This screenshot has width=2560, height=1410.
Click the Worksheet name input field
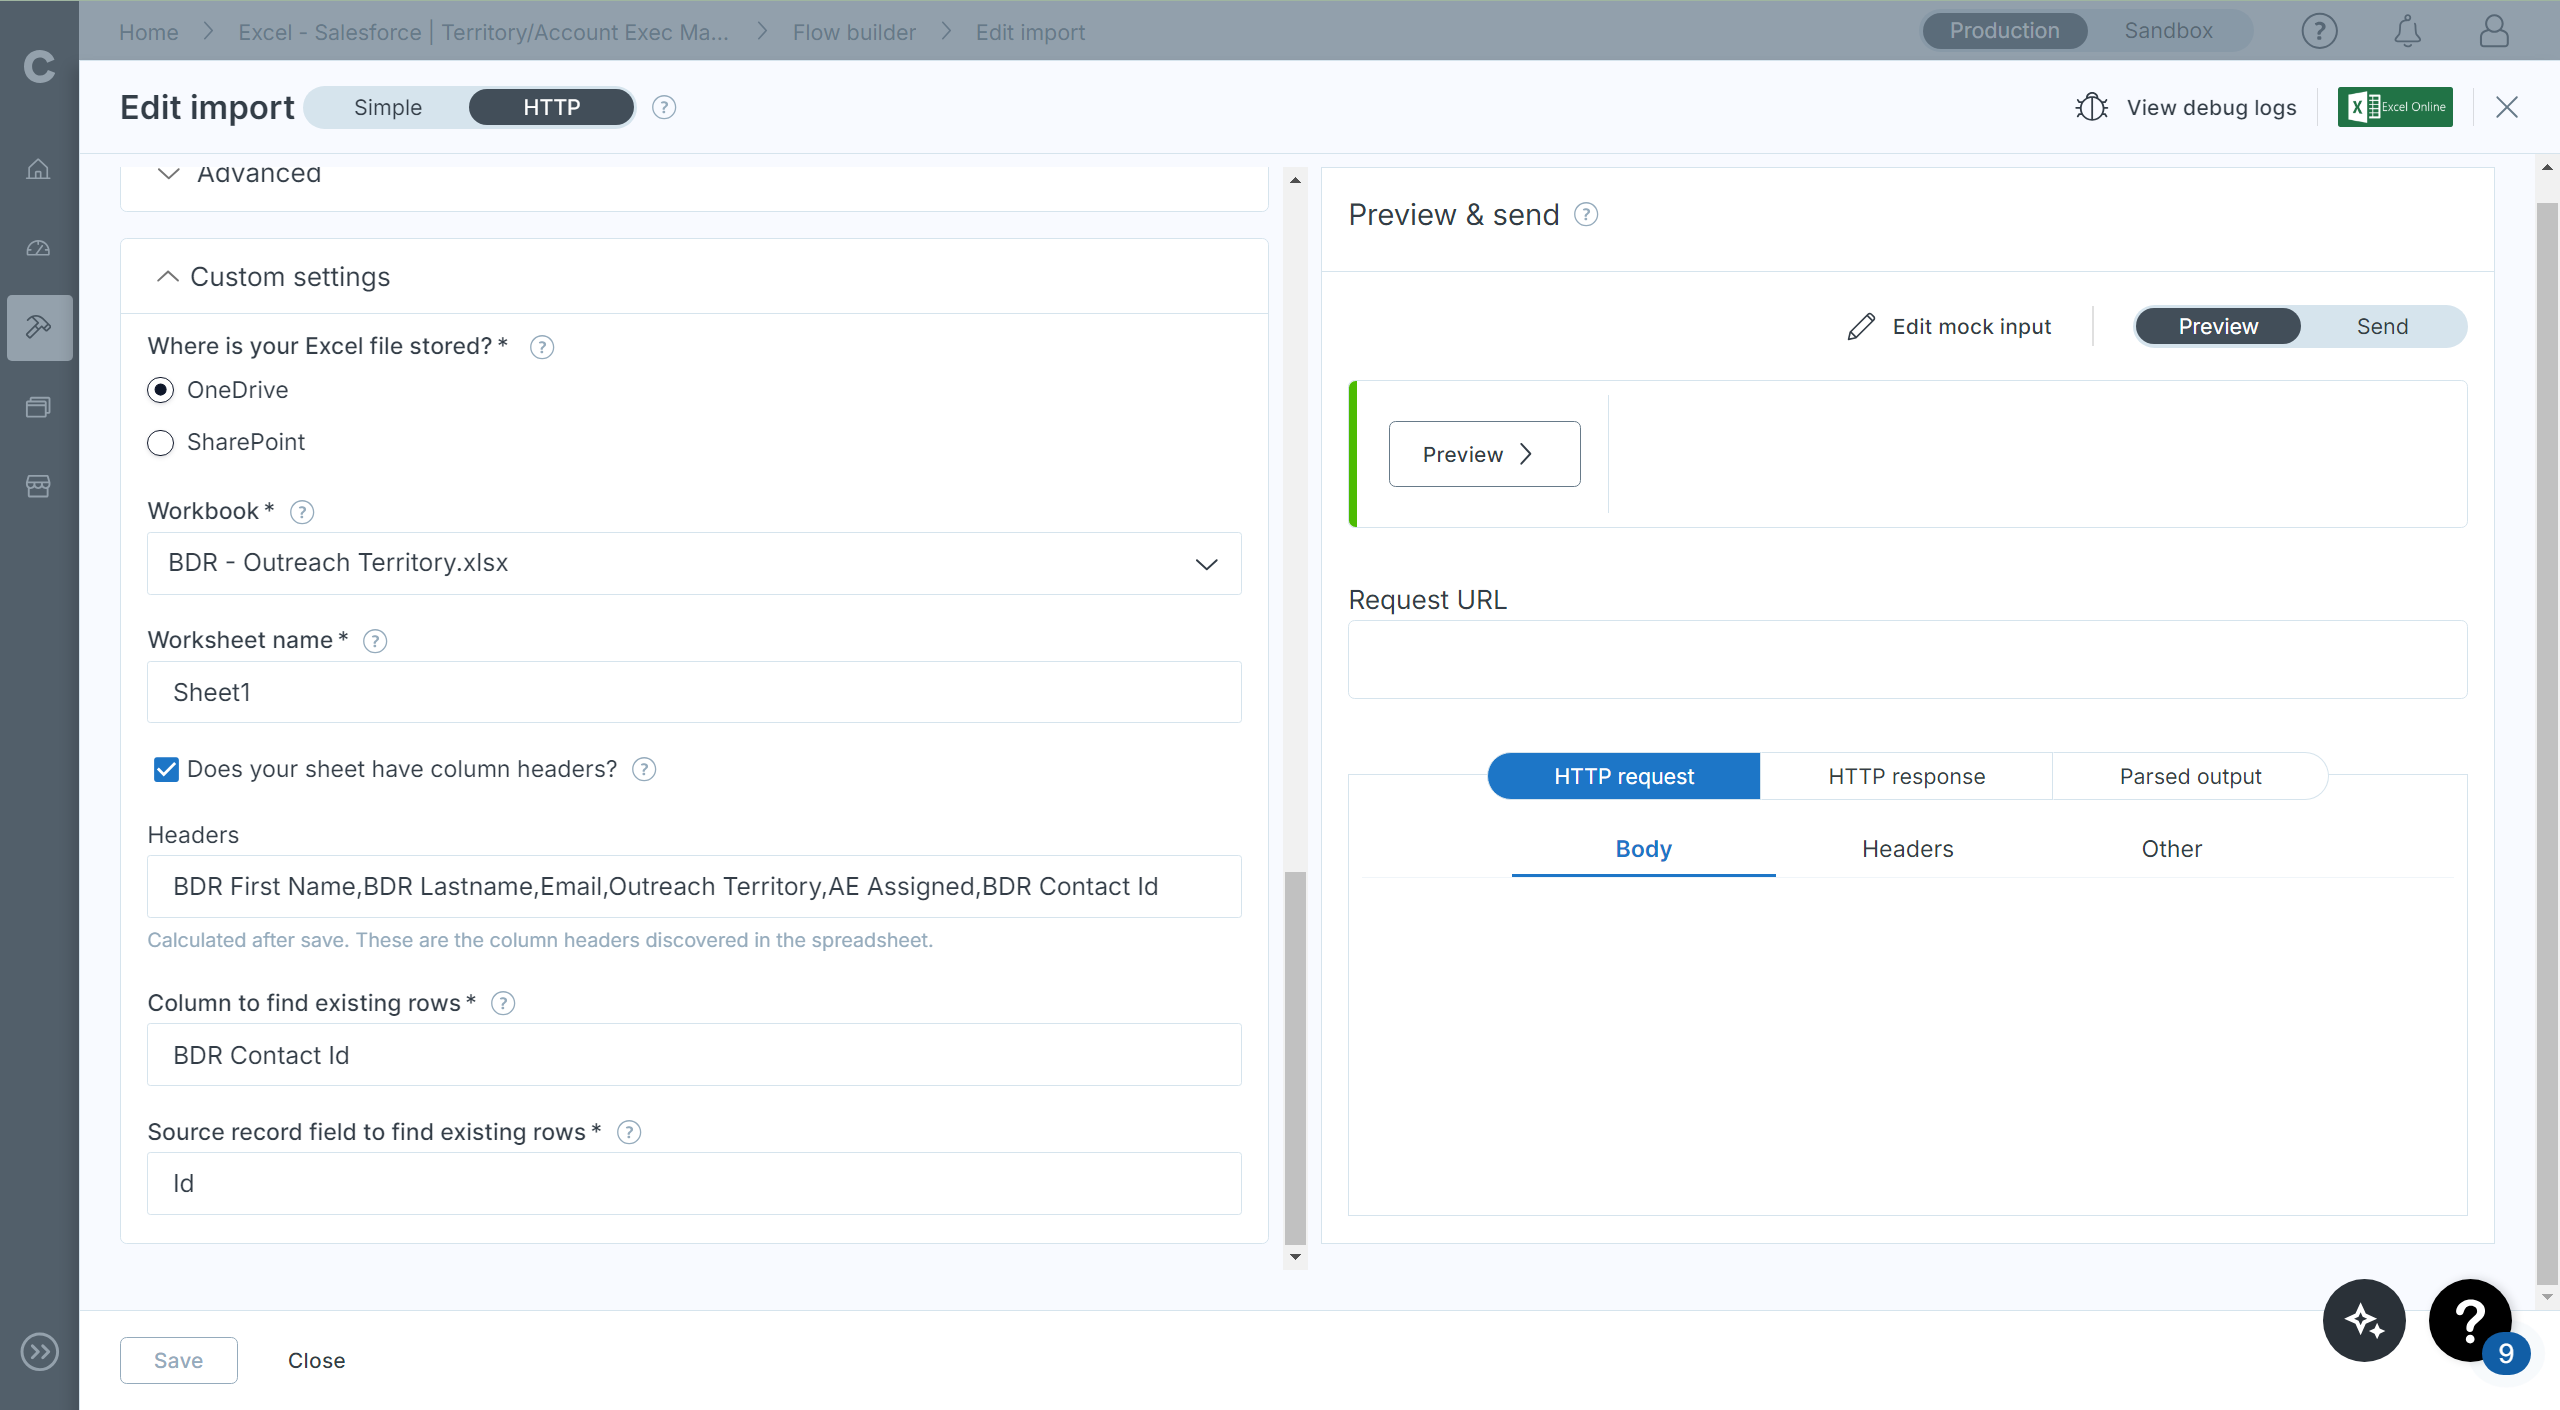[x=694, y=692]
